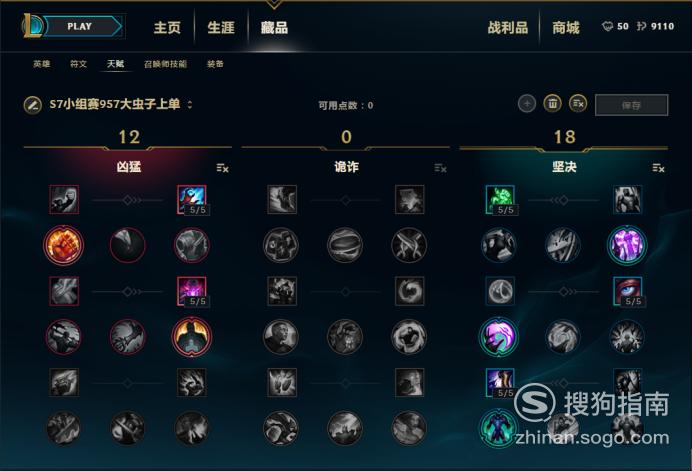Click the blue essence balance 9110
This screenshot has height=471, width=692.
point(655,26)
